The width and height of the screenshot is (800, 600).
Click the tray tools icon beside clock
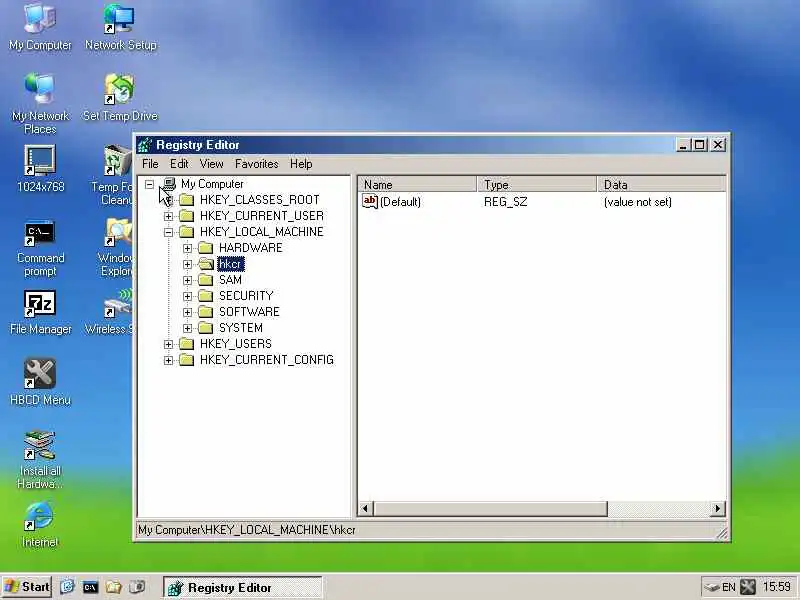748,587
